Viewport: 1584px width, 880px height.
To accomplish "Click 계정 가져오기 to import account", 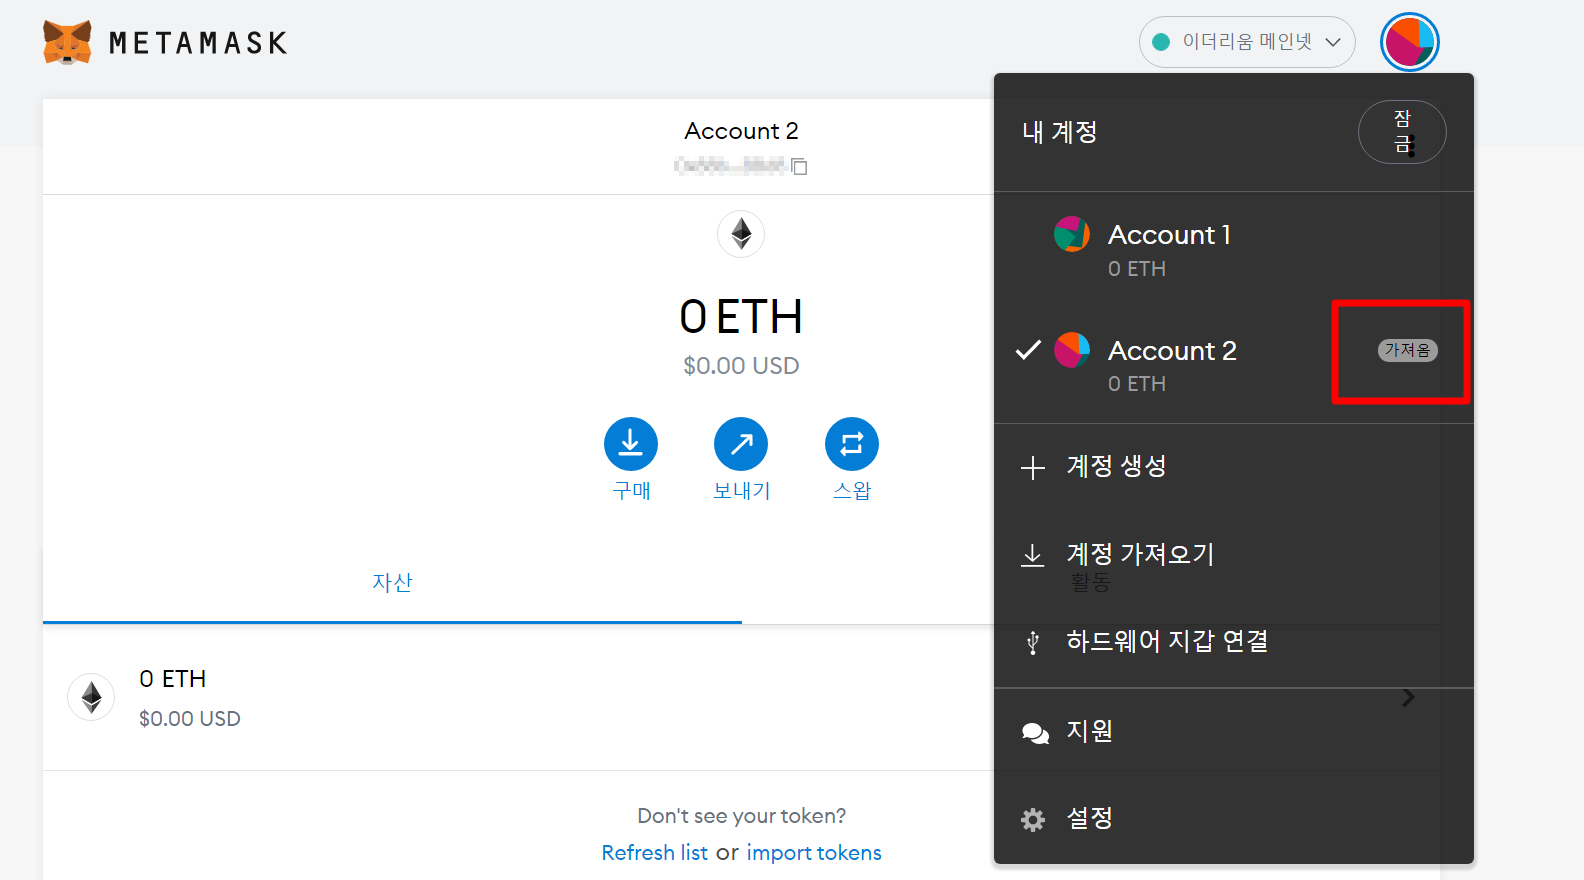I will point(1234,554).
